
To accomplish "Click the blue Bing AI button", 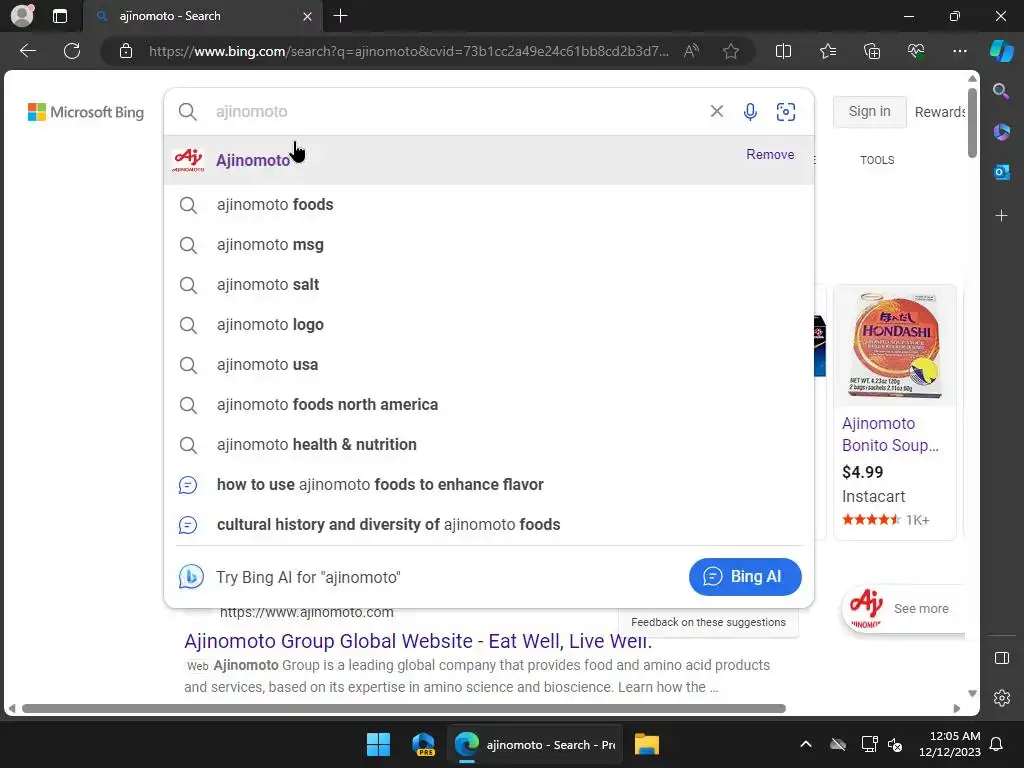I will point(744,577).
